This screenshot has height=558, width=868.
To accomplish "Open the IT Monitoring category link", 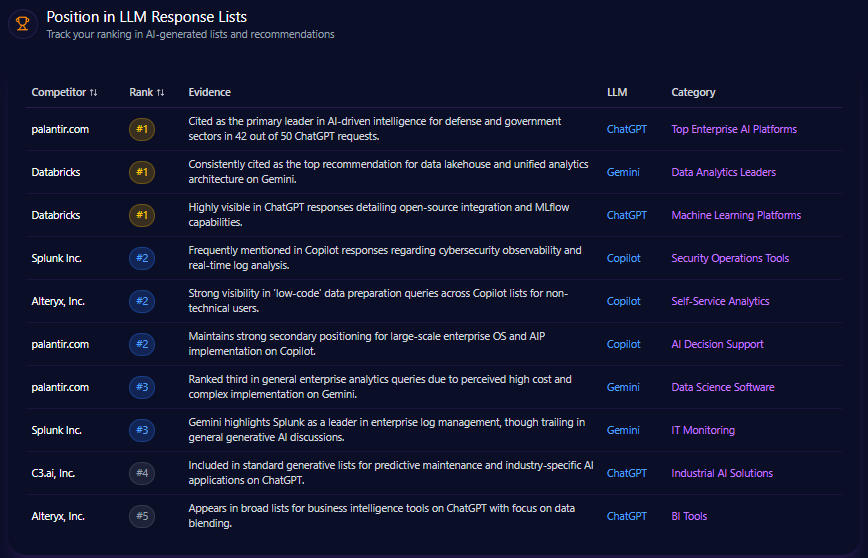I will click(703, 430).
